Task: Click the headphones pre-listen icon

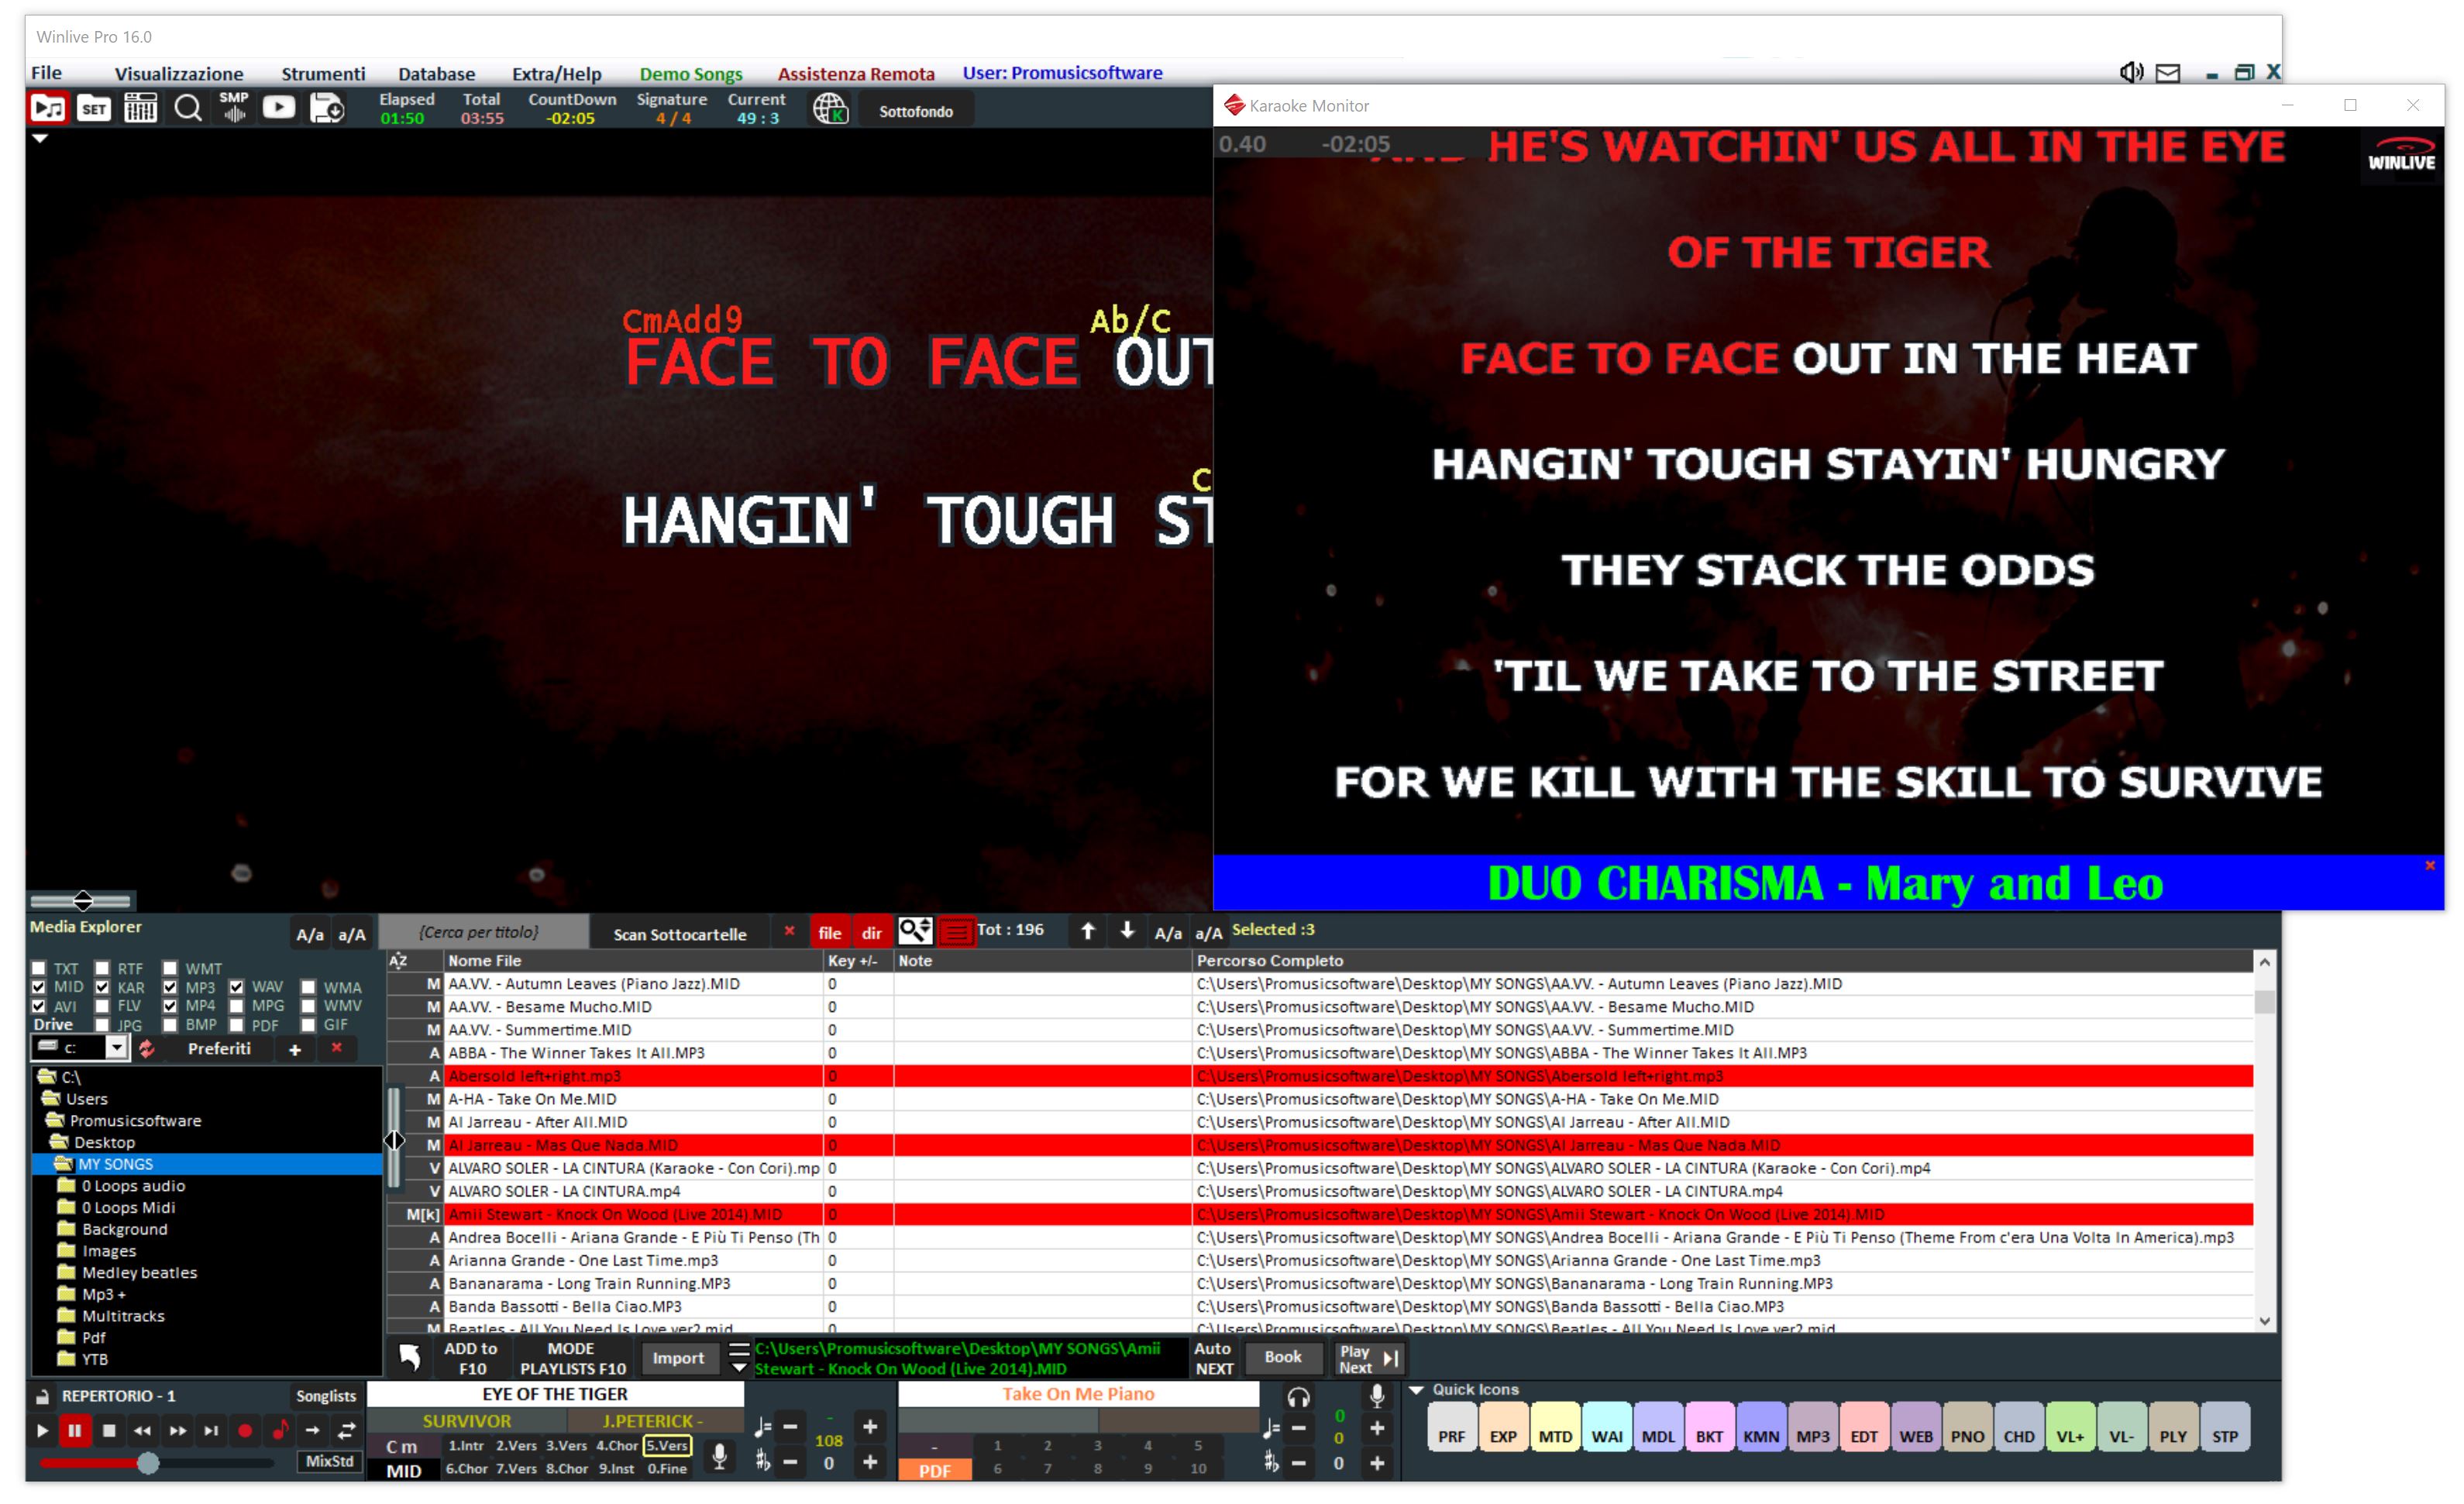Action: click(1298, 1398)
